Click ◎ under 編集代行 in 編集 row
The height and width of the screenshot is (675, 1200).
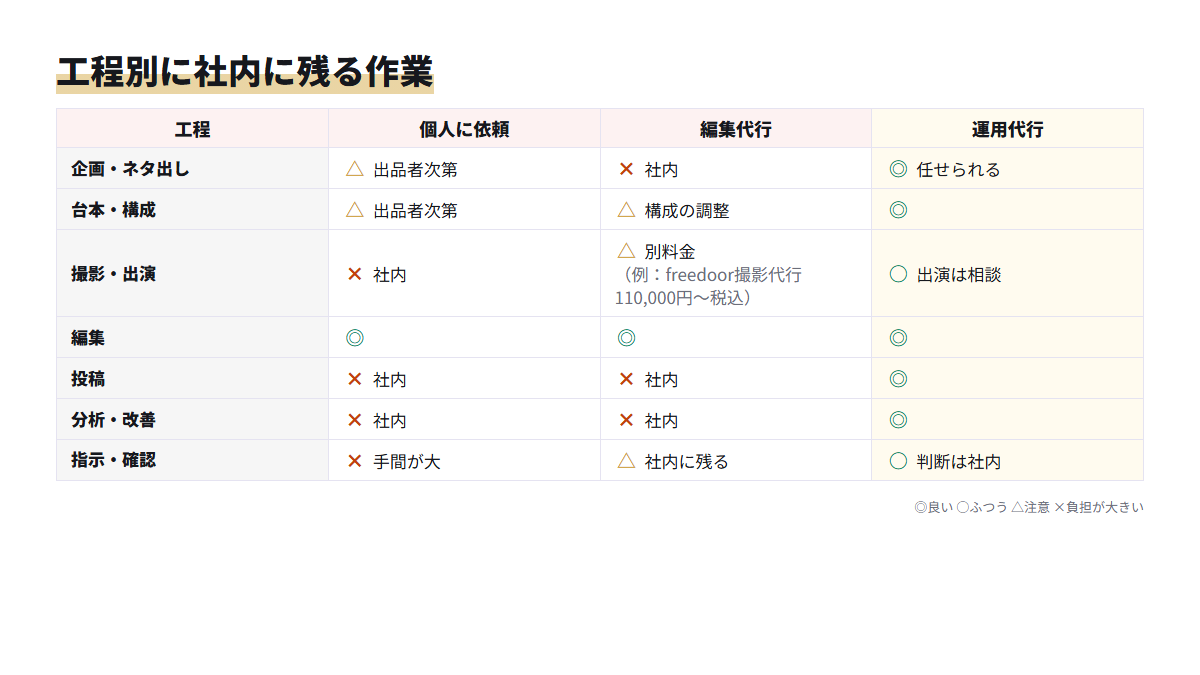pos(626,338)
